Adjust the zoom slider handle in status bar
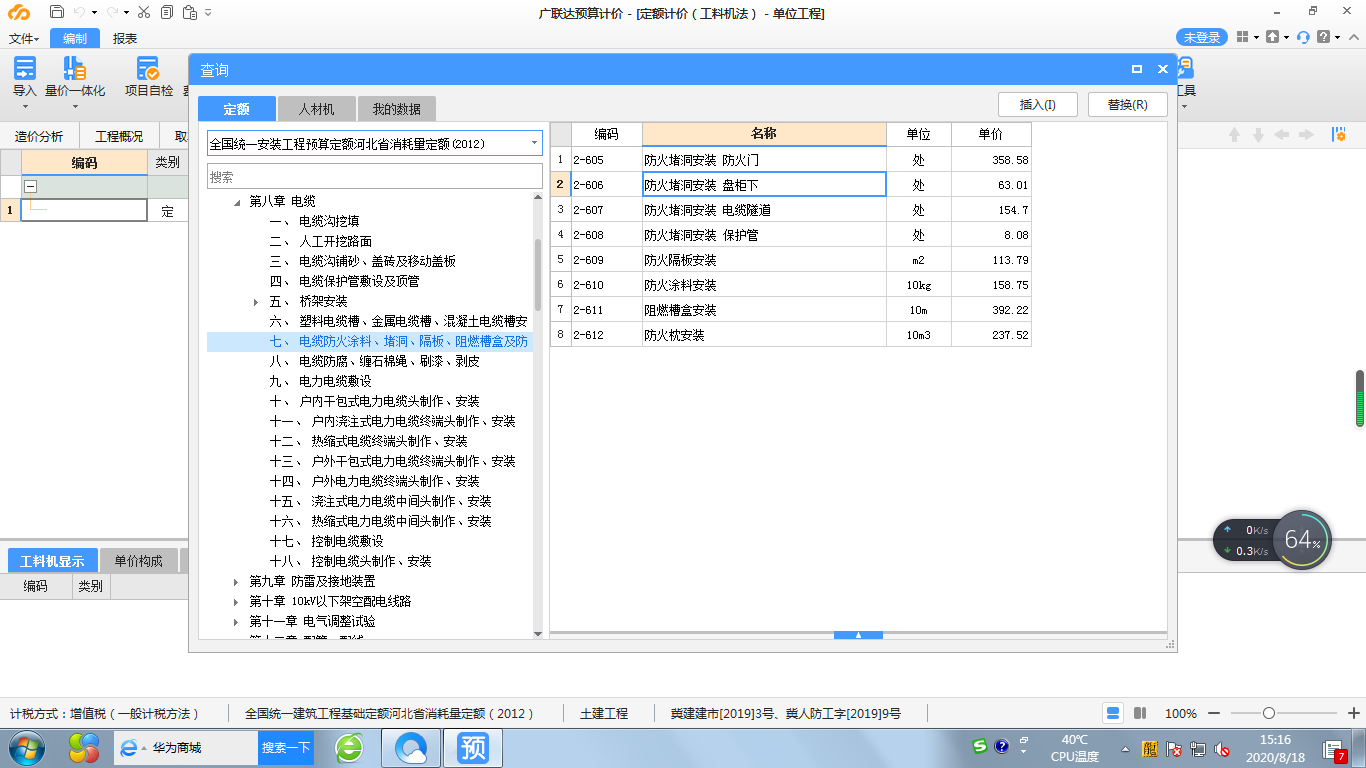 pos(1269,713)
